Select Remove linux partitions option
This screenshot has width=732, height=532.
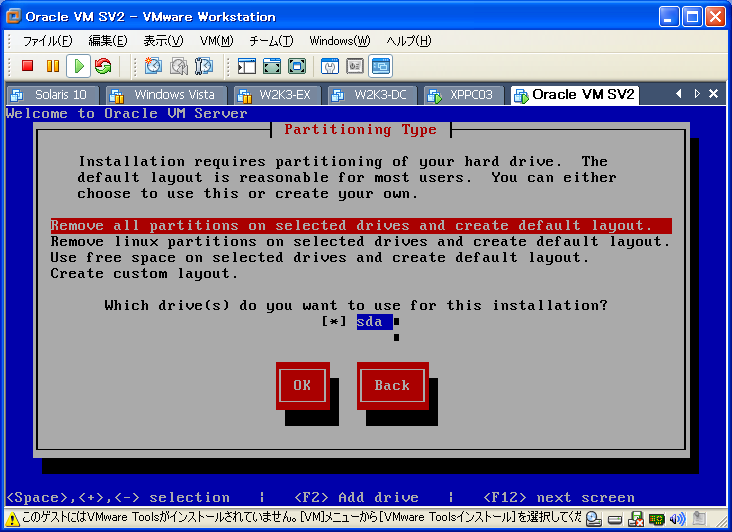(x=360, y=242)
